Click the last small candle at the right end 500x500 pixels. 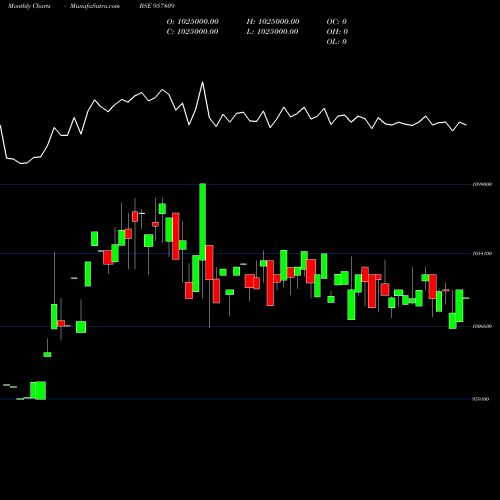(466, 298)
